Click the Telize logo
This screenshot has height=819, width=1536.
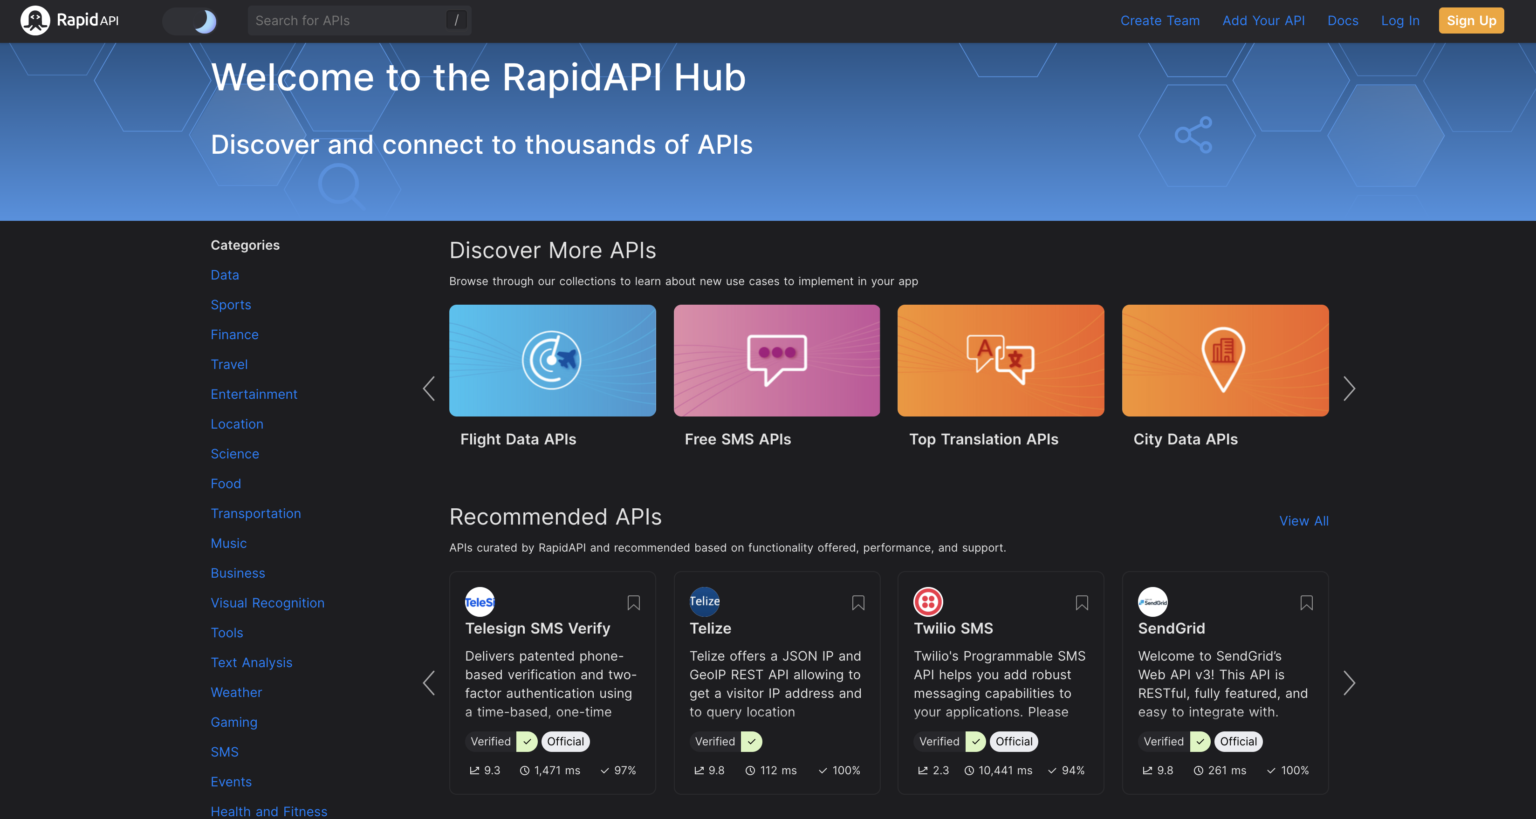(x=704, y=601)
